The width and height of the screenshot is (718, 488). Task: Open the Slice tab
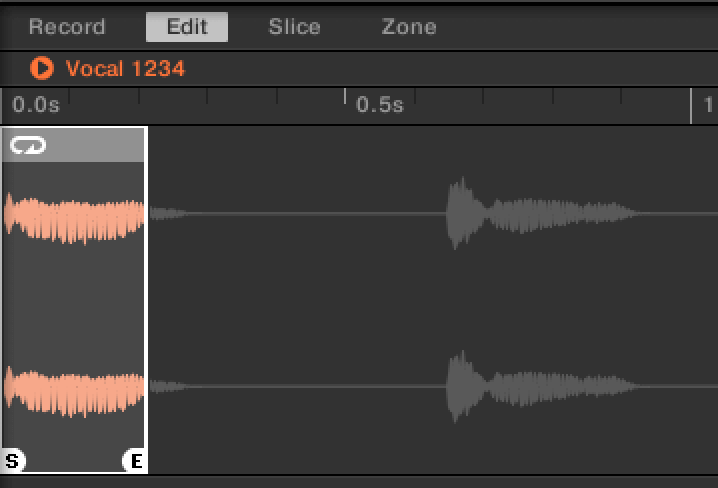coord(294,27)
